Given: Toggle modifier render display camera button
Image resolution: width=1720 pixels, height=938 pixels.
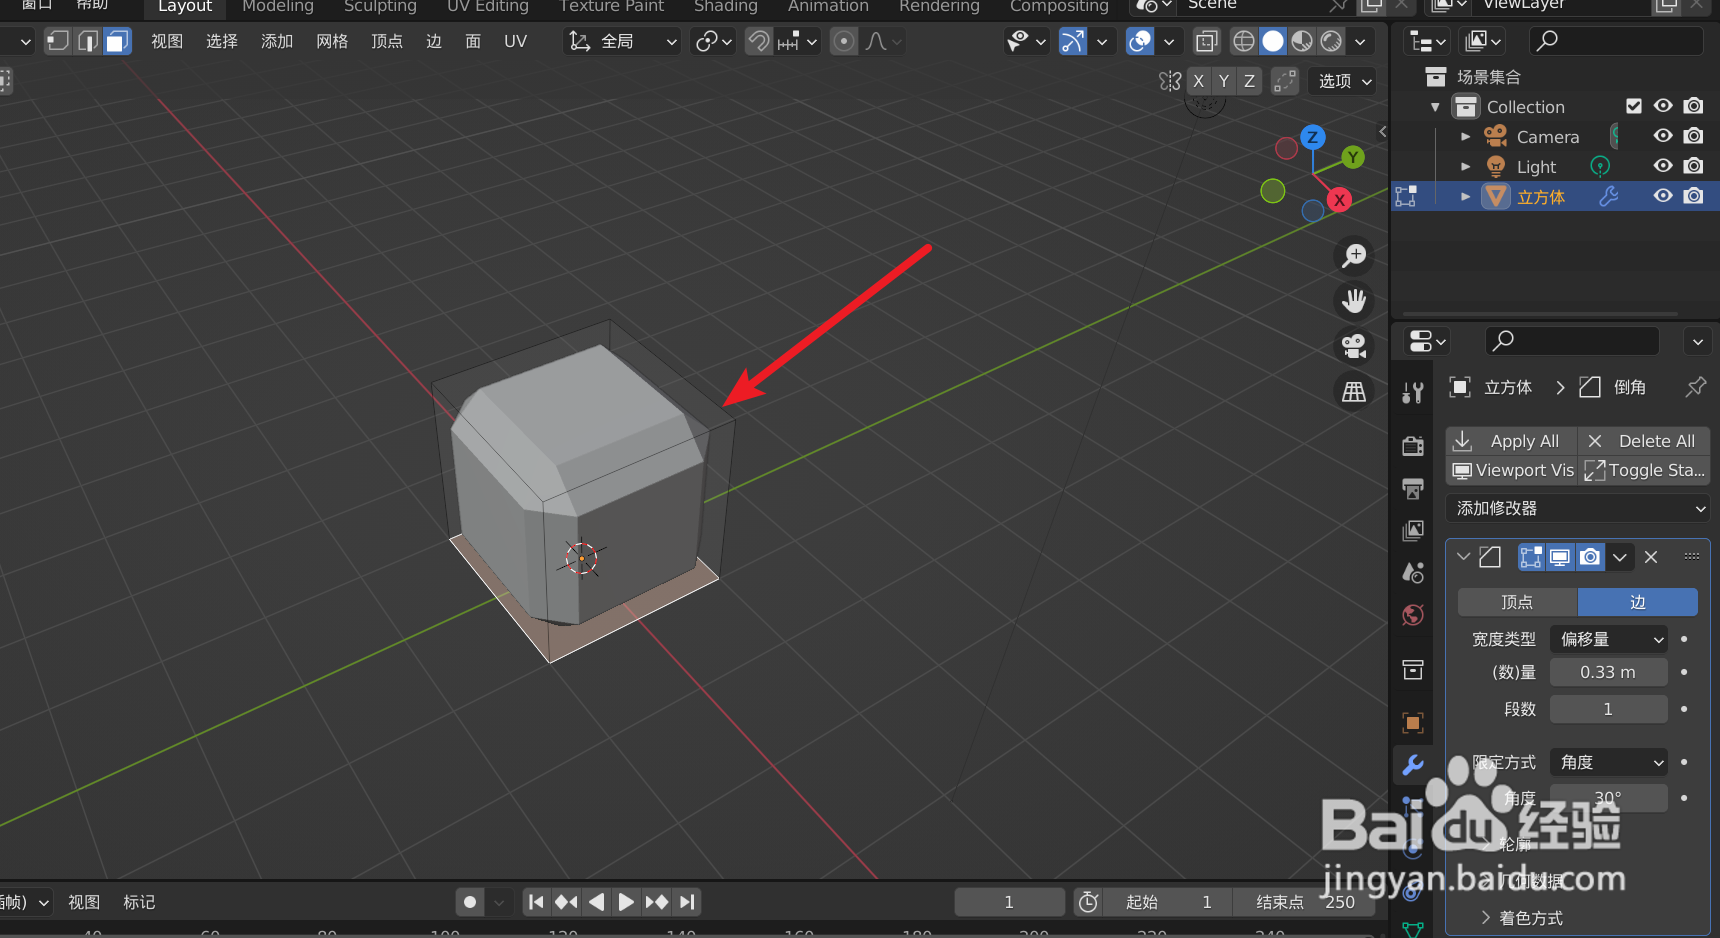Looking at the screenshot, I should [x=1590, y=557].
